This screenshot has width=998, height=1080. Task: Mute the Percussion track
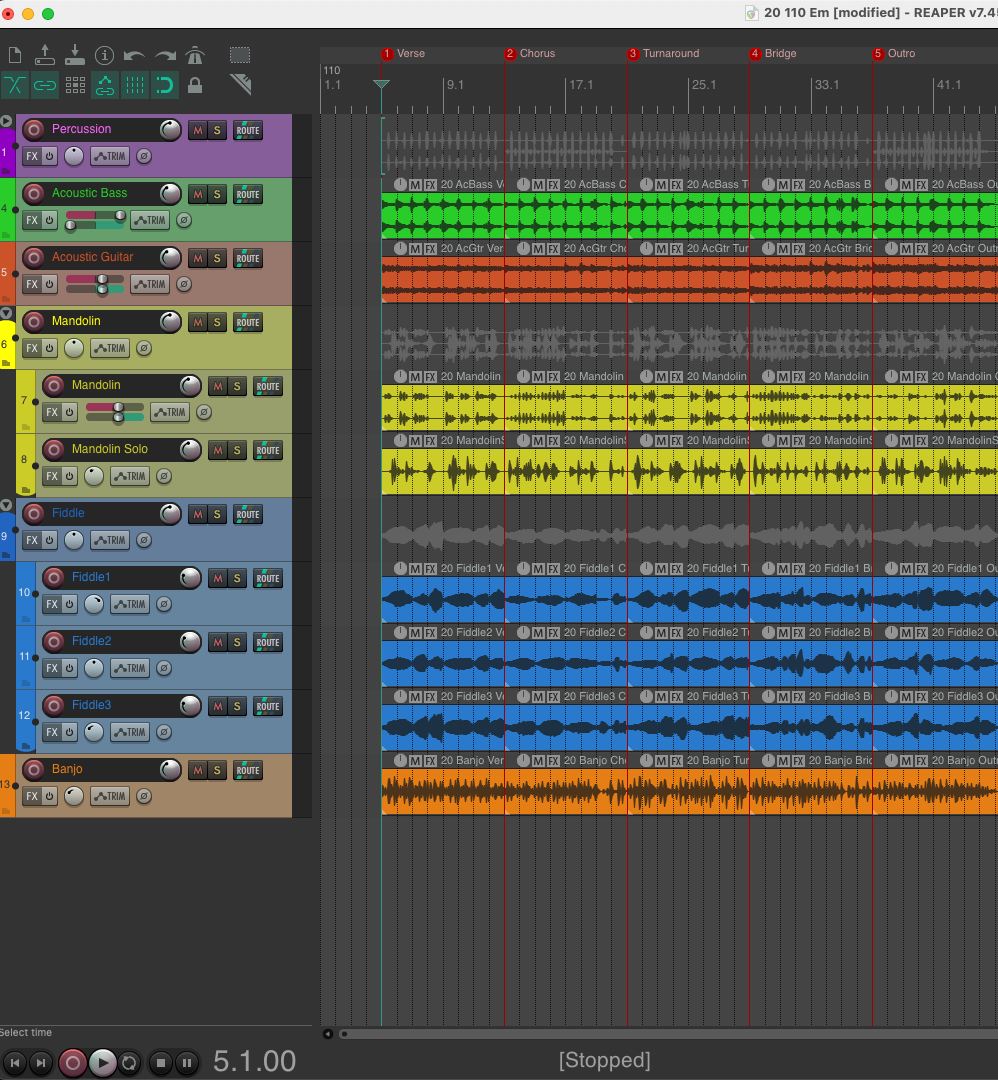tap(198, 130)
